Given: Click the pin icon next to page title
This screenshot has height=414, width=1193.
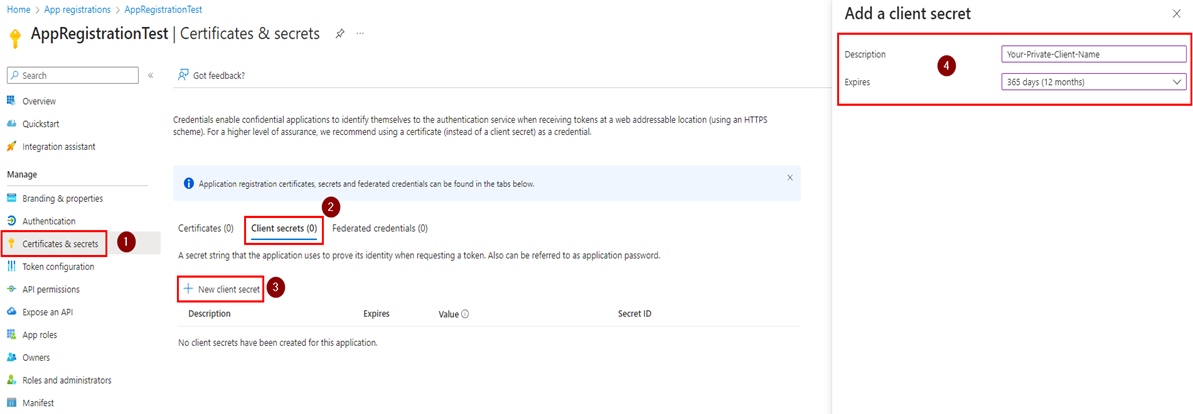Looking at the screenshot, I should pyautogui.click(x=340, y=33).
